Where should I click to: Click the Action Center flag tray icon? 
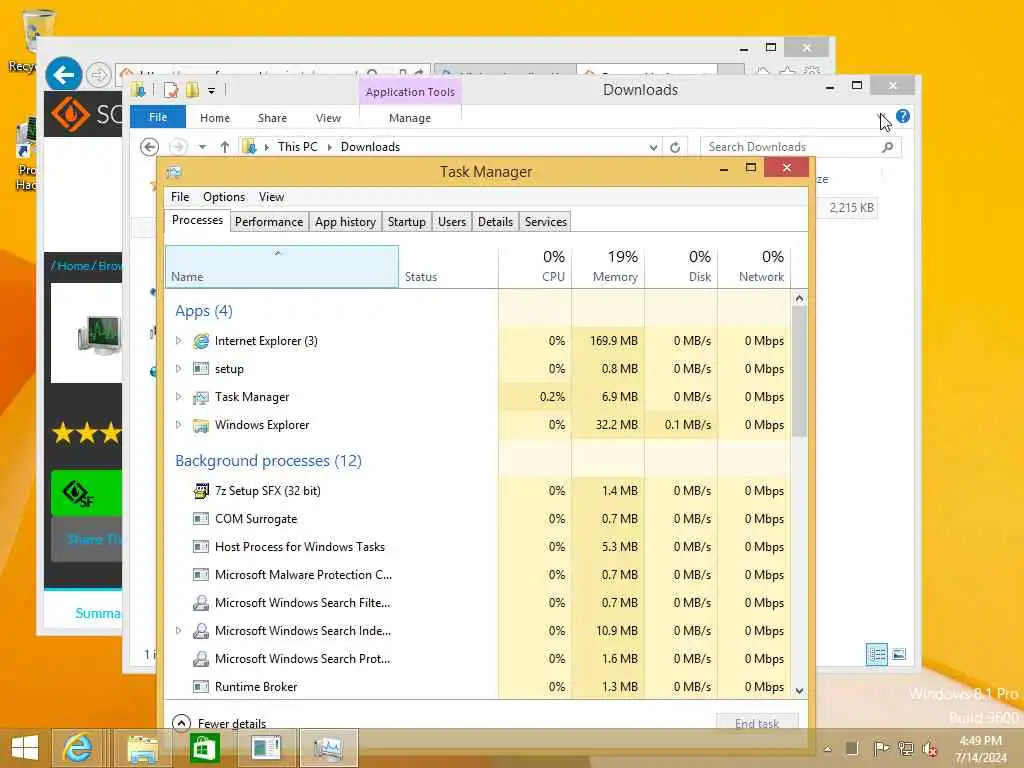tap(880, 748)
